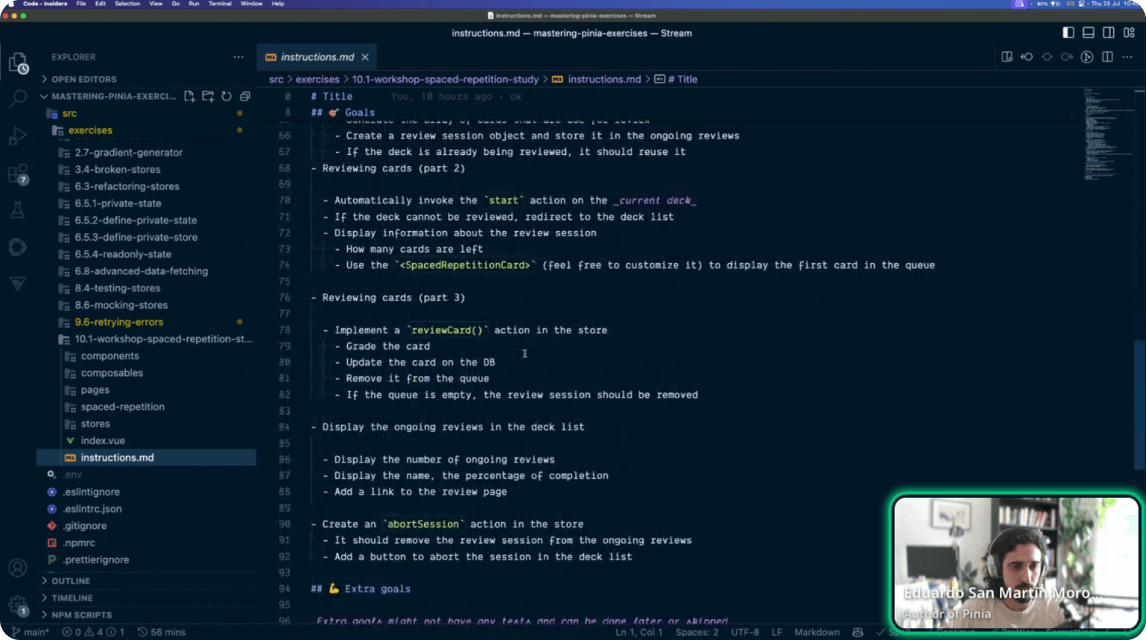Open Markdown preview to the side
Screen dimensions: 1146x640
coord(1007,57)
